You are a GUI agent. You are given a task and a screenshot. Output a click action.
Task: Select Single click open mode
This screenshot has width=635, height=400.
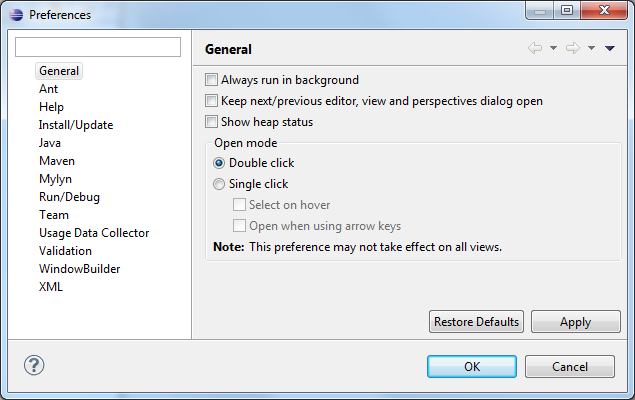219,184
